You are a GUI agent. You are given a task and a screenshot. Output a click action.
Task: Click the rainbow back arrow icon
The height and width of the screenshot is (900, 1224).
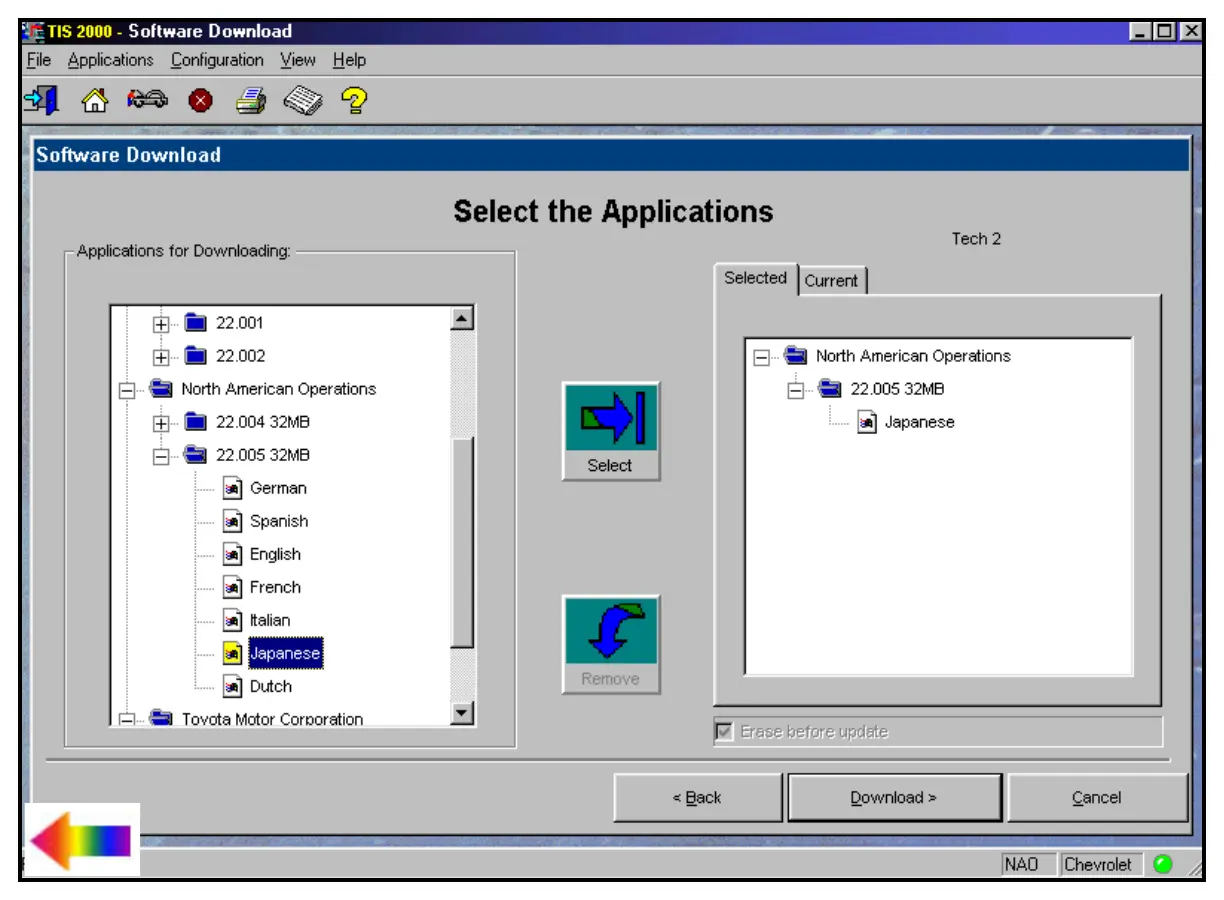(x=81, y=839)
